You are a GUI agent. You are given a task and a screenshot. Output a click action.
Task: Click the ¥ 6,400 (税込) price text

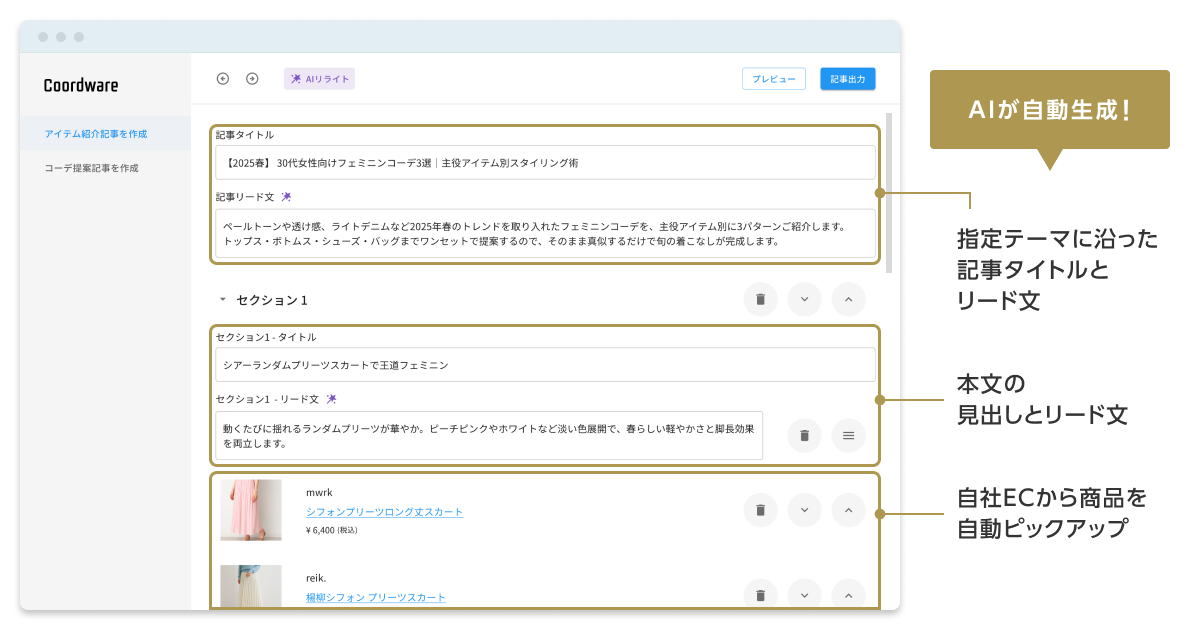(x=331, y=530)
